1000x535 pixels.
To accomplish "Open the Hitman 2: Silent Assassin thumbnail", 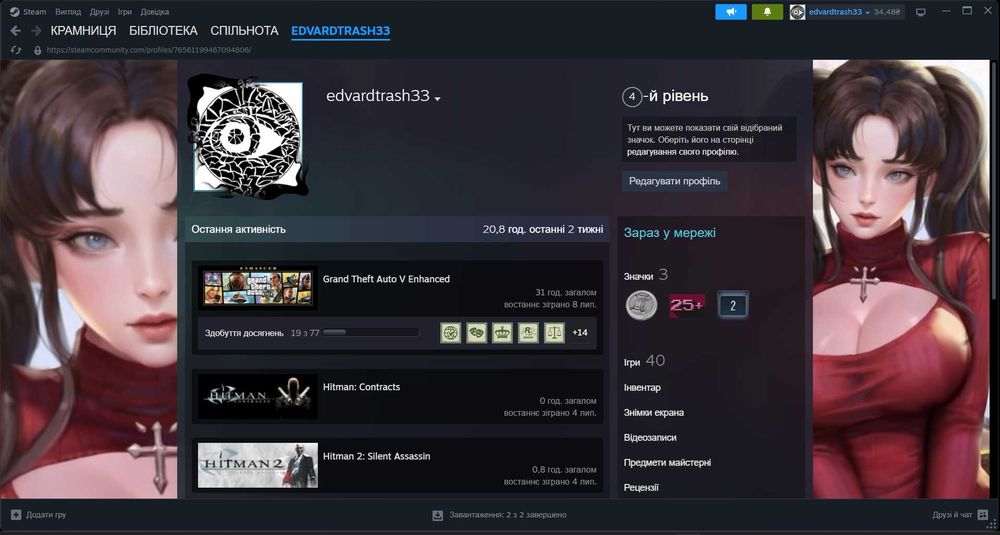I will (258, 465).
